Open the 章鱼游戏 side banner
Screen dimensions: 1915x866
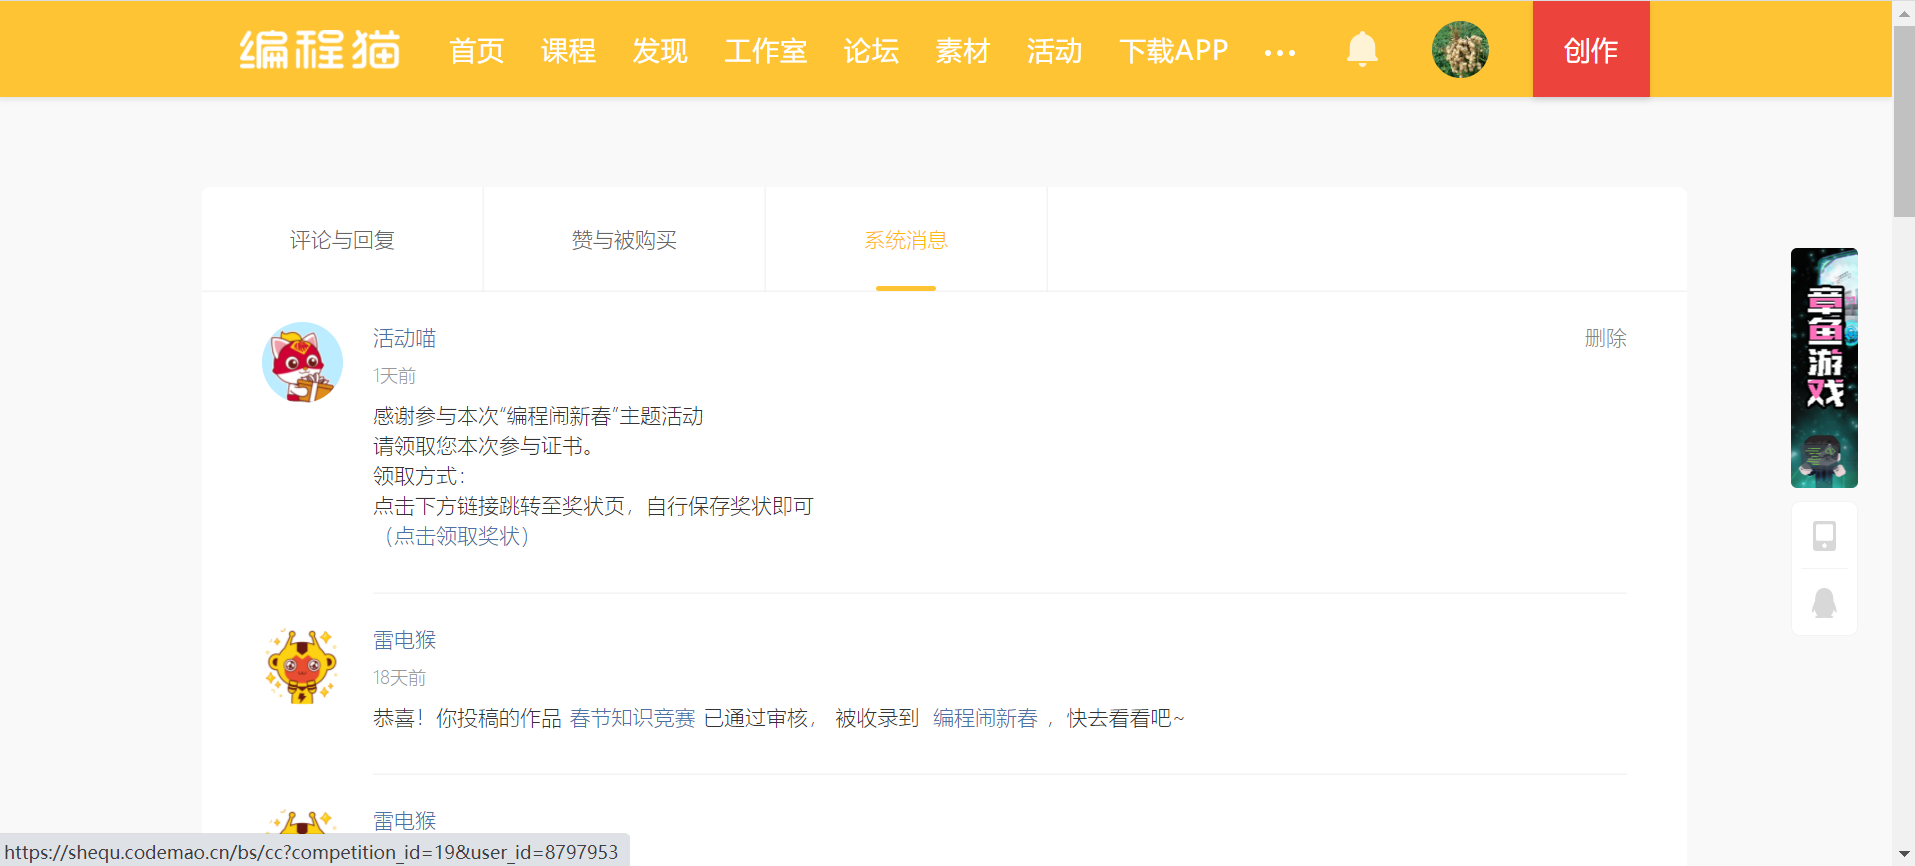1824,368
